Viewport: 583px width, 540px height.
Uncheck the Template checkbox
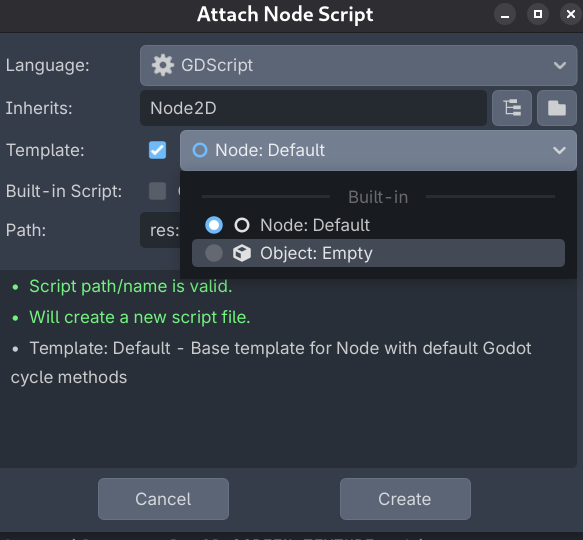(157, 150)
